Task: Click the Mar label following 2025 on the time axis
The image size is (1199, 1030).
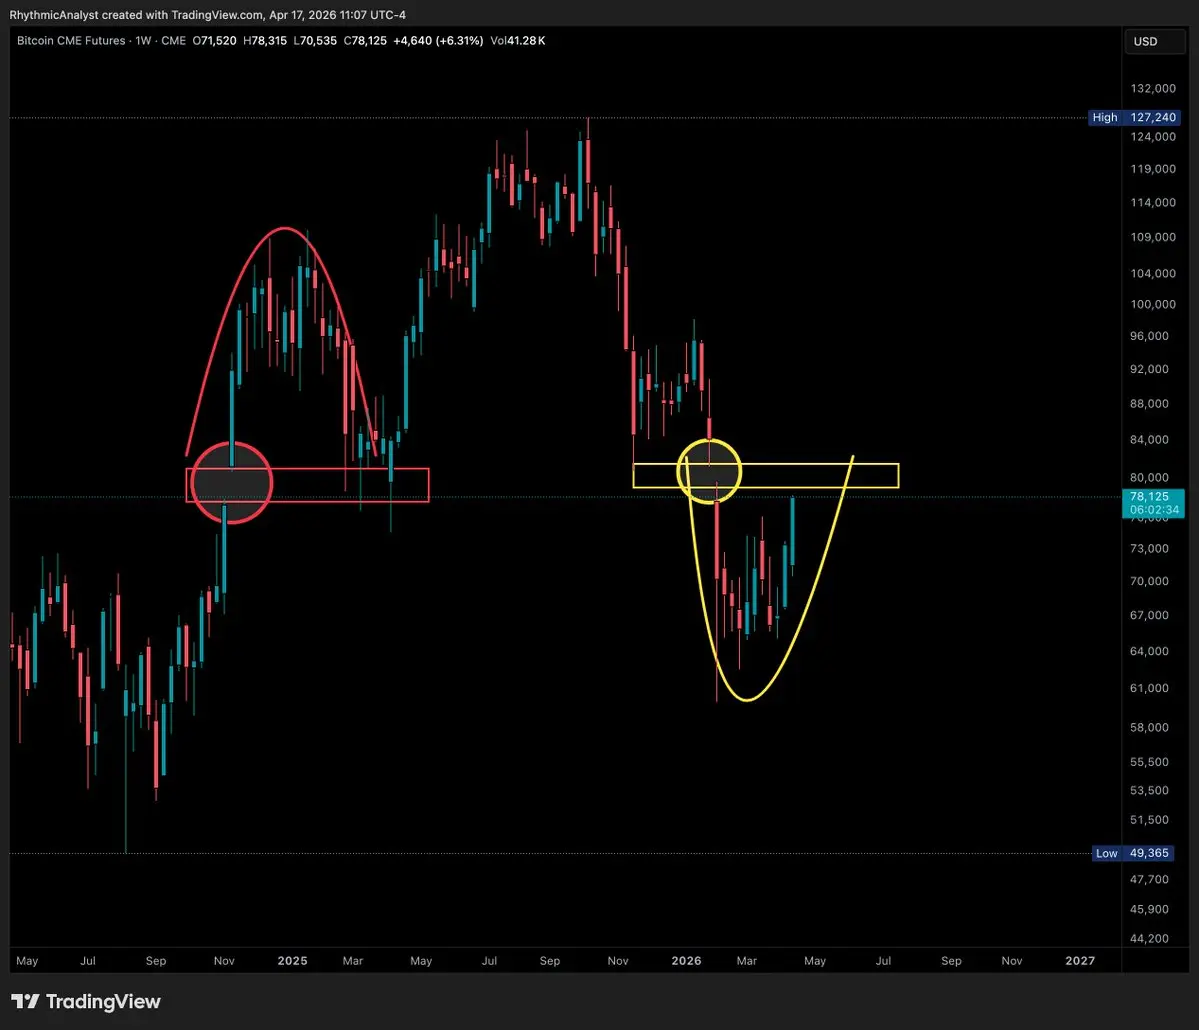Action: pos(353,960)
